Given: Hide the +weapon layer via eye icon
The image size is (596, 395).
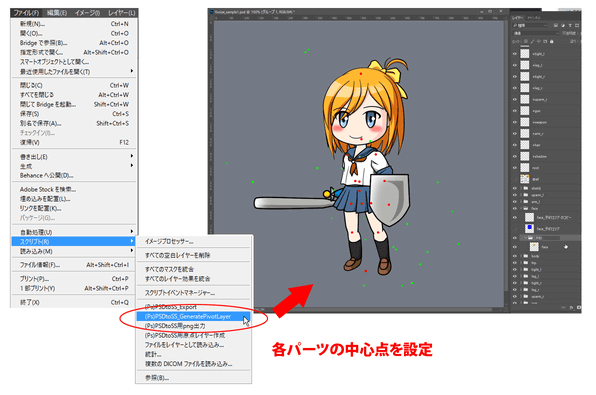Looking at the screenshot, I should (515, 122).
